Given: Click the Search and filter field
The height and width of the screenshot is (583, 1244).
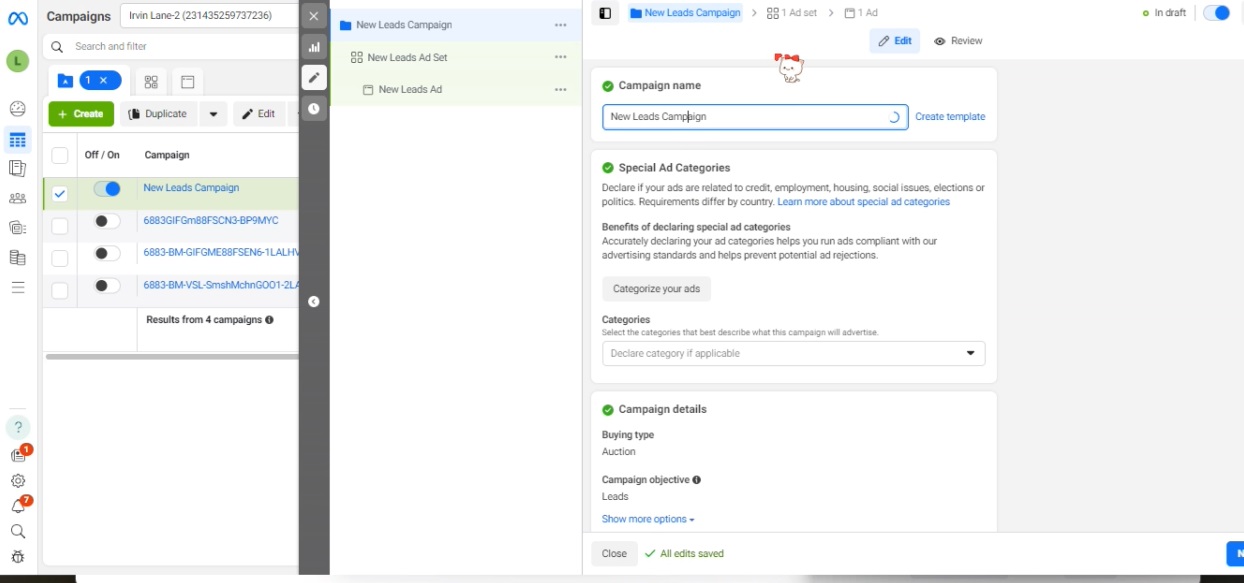Looking at the screenshot, I should [x=171, y=46].
